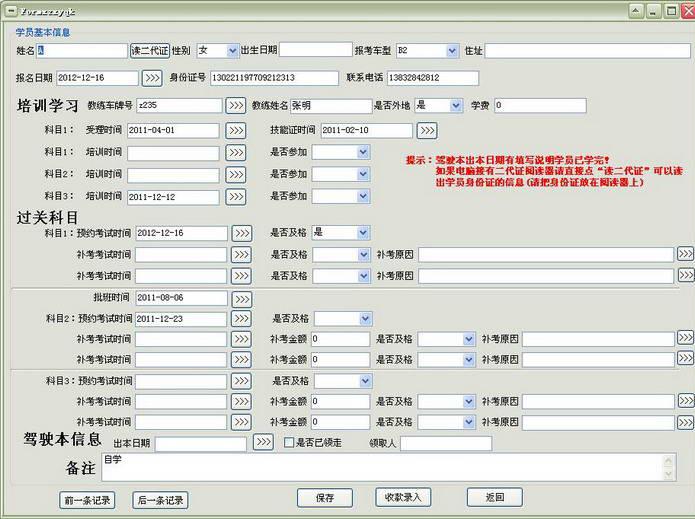The width and height of the screenshot is (695, 519).
Task: Click the 学费 input field
Action: (x=540, y=105)
